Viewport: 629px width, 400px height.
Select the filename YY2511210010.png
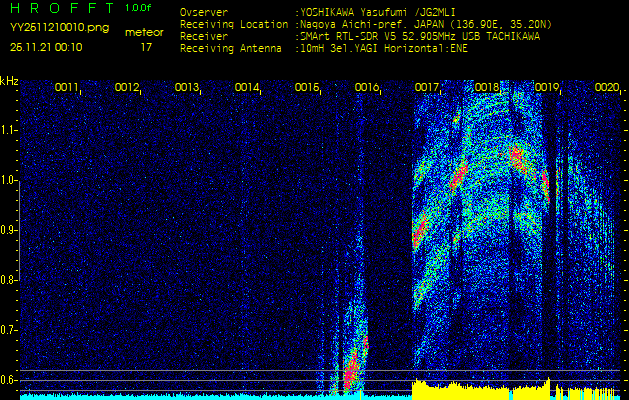pos(59,28)
